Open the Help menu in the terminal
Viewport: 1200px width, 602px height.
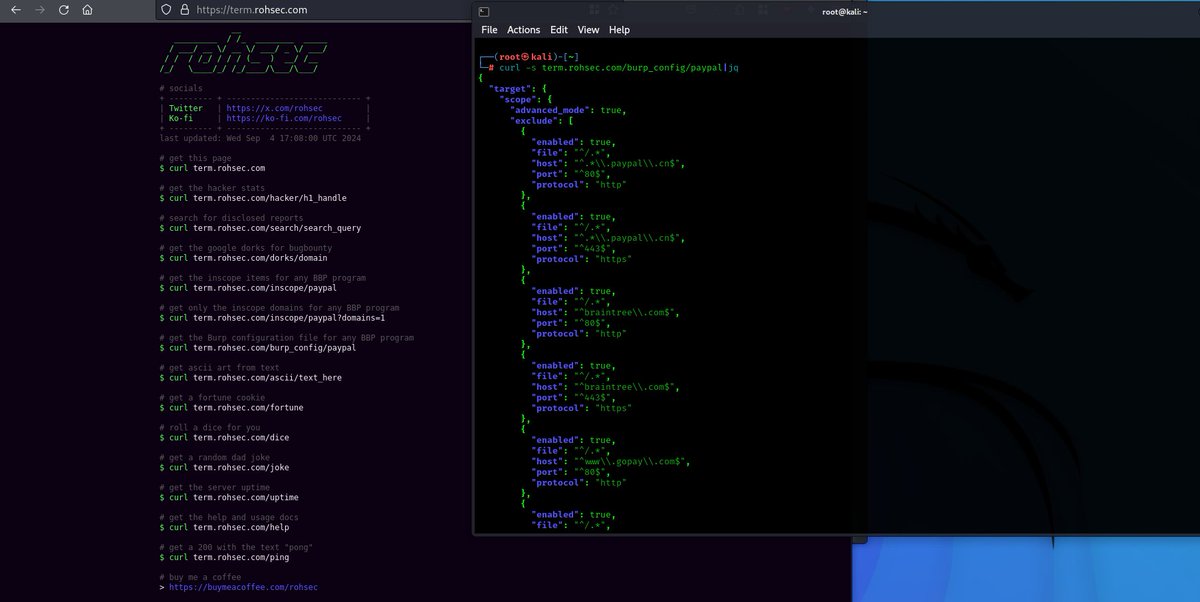(x=620, y=30)
